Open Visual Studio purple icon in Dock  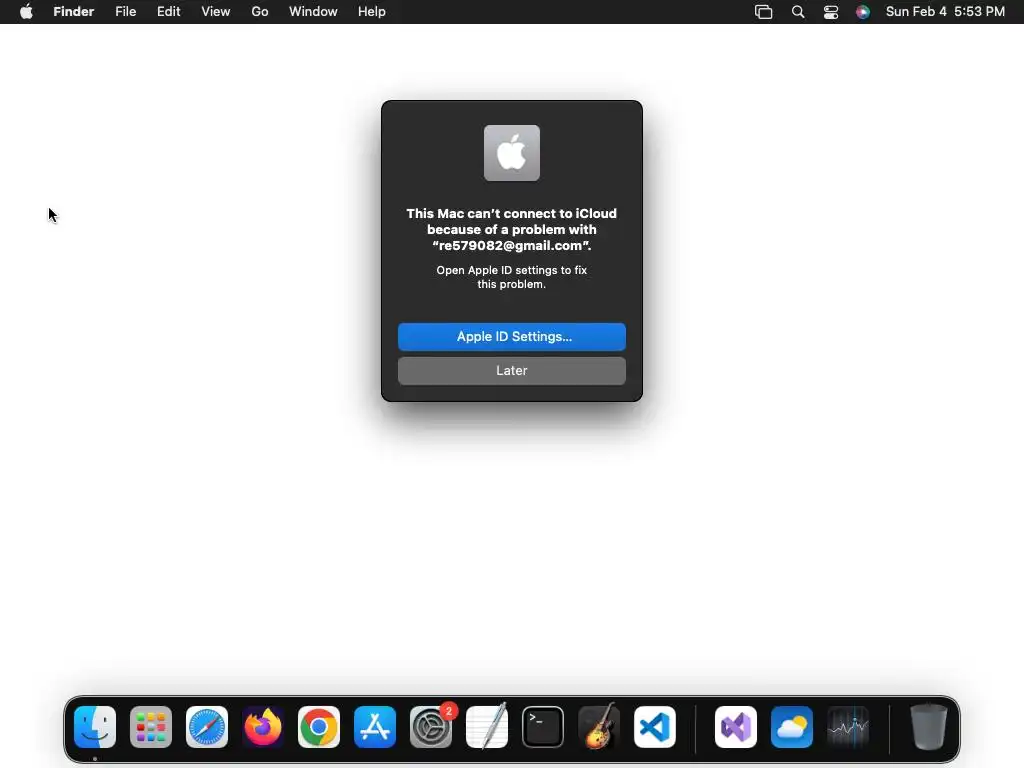click(x=736, y=727)
